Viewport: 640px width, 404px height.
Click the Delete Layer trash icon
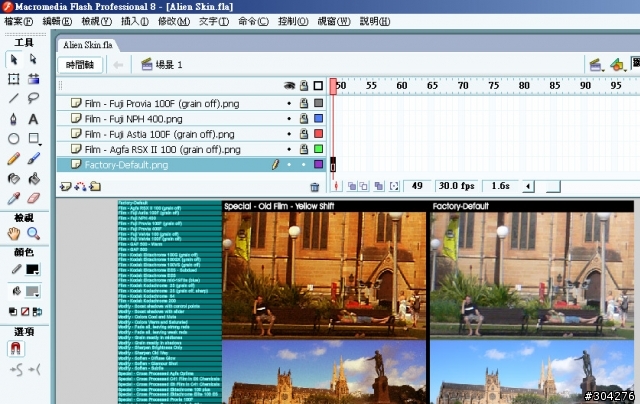(314, 187)
